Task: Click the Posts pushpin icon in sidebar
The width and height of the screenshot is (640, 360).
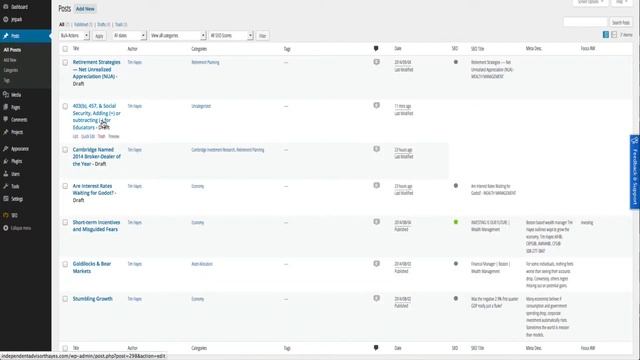Action: 6,36
